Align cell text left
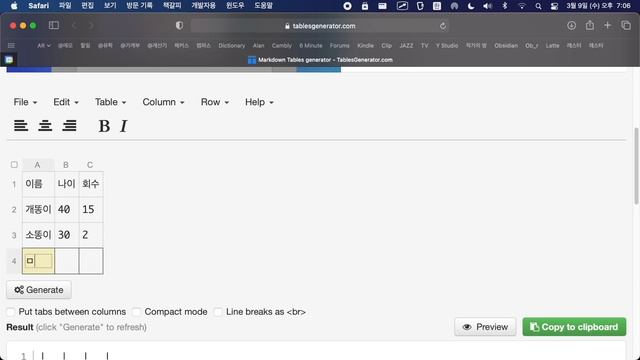This screenshot has width=640, height=360. point(21,126)
